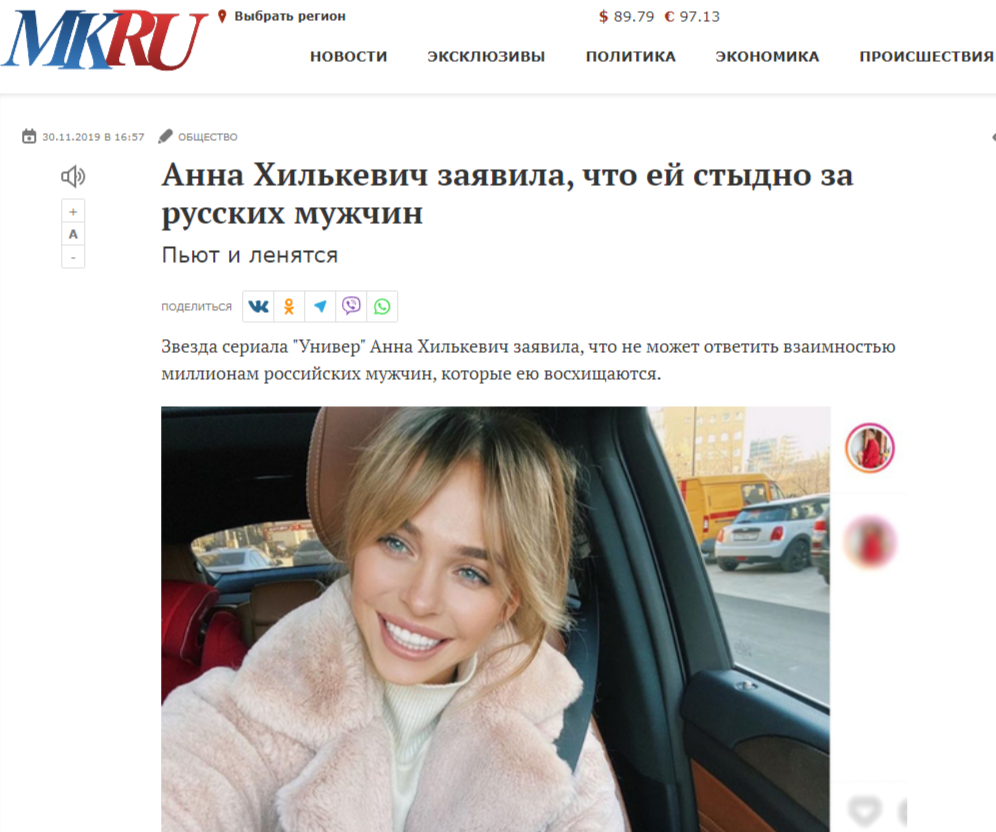Open the Общество category link

click(207, 137)
